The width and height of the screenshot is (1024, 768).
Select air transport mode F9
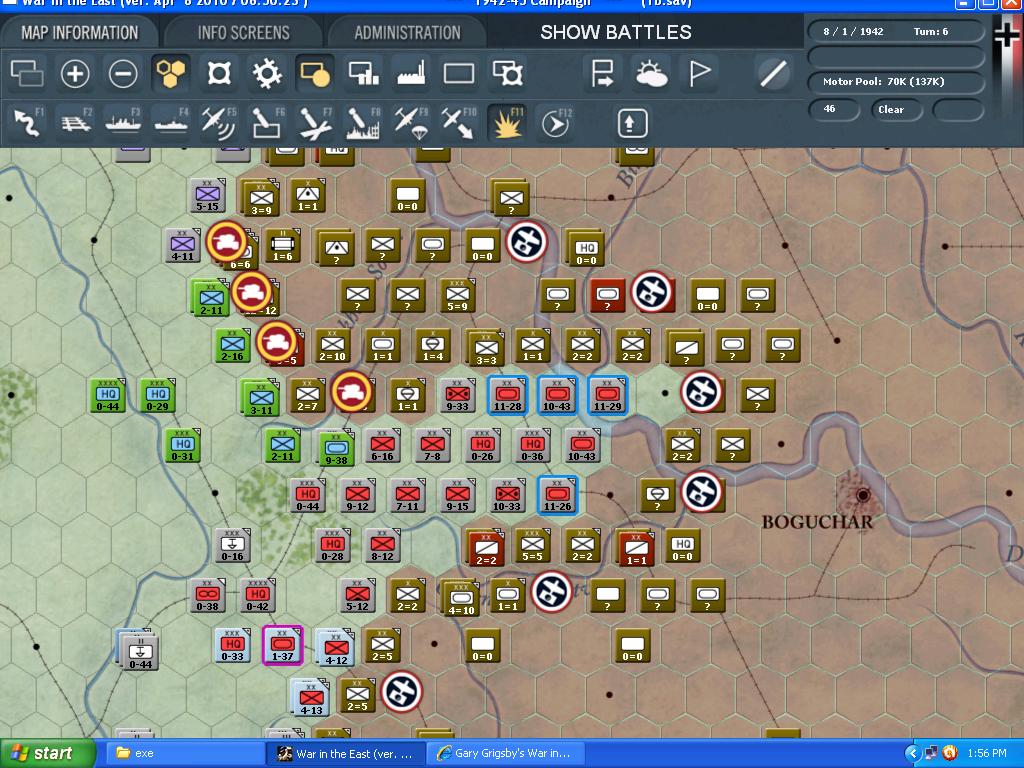411,123
